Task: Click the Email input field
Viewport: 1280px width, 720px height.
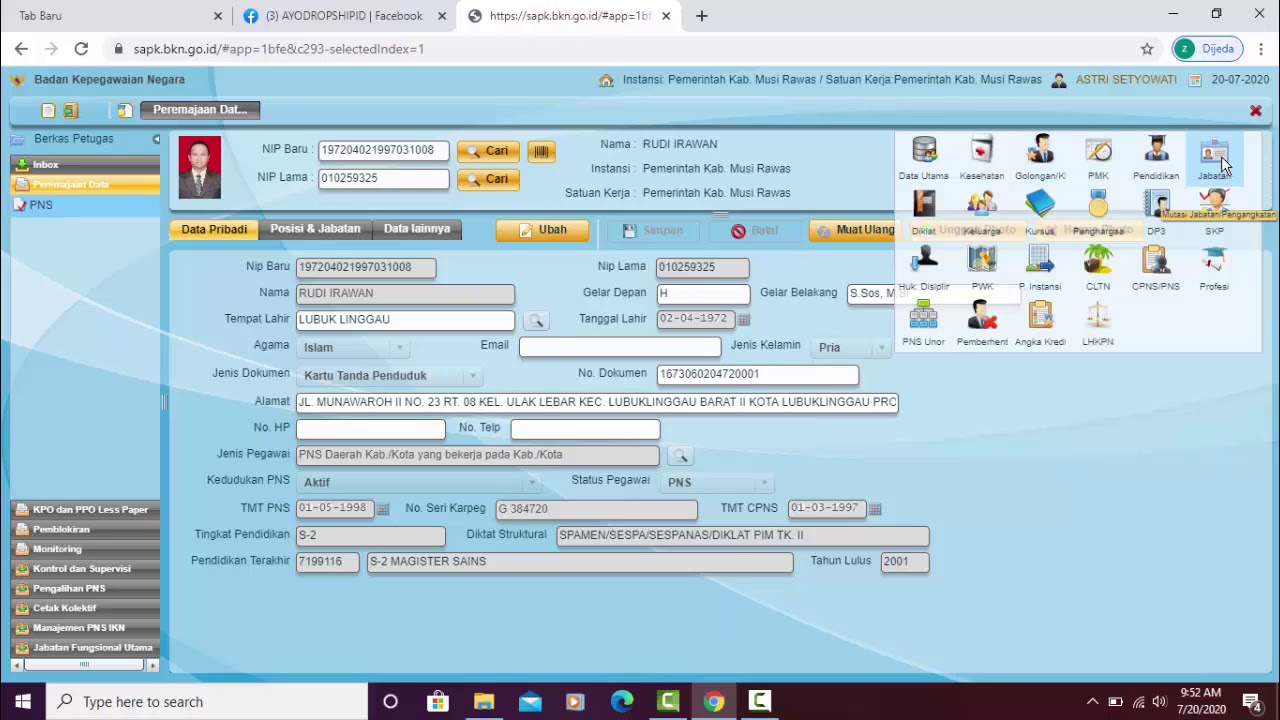Action: coord(619,346)
